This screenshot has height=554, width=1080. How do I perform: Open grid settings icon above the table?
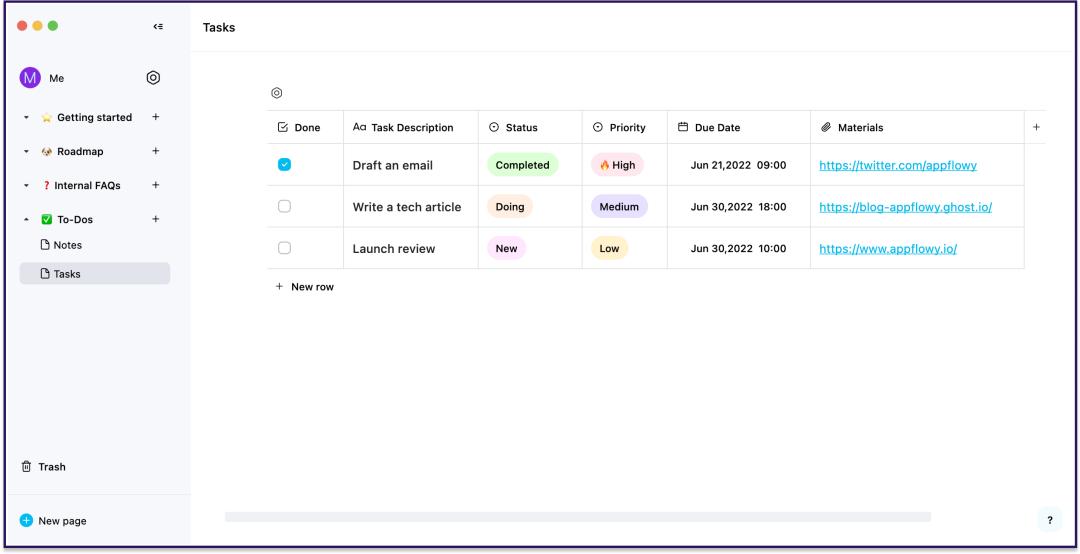[276, 93]
